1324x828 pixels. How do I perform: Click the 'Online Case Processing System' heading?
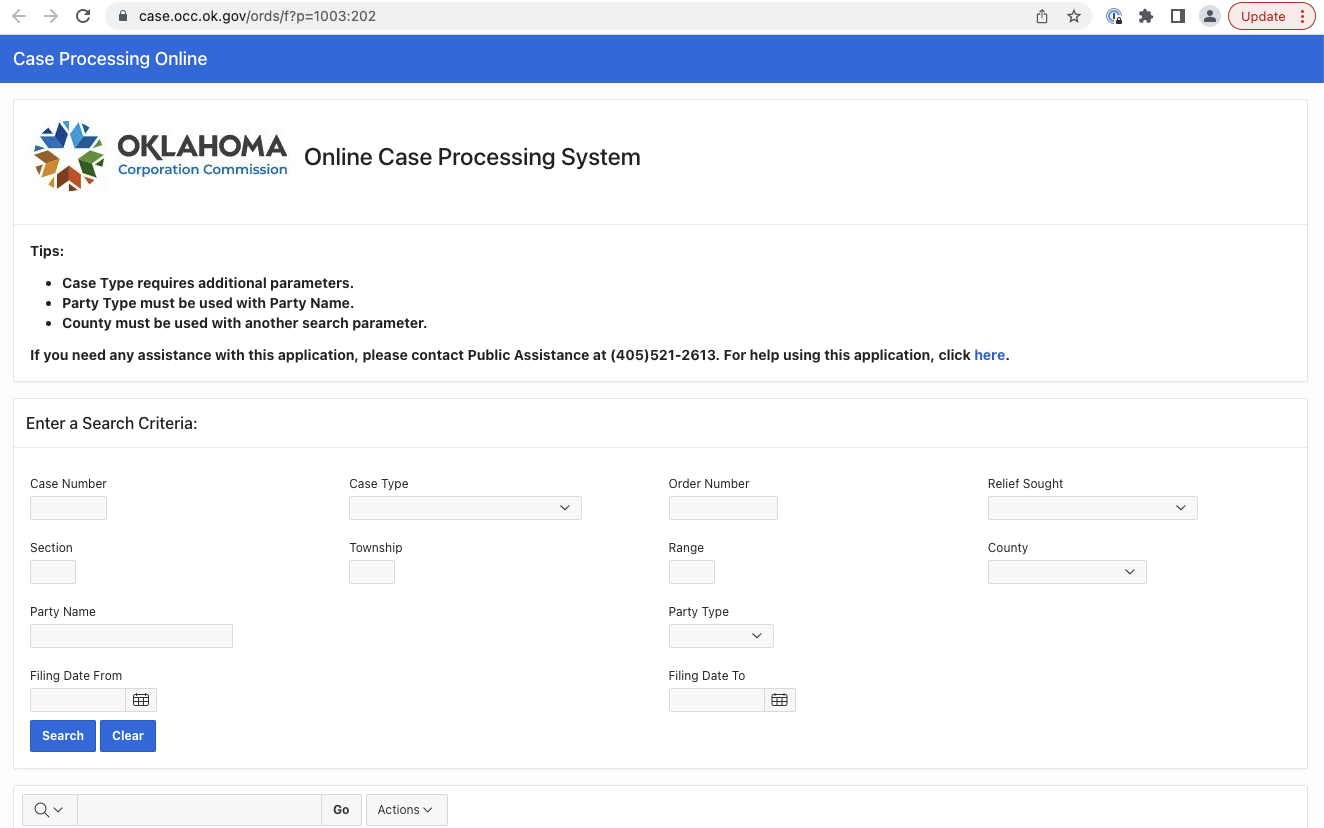472,157
